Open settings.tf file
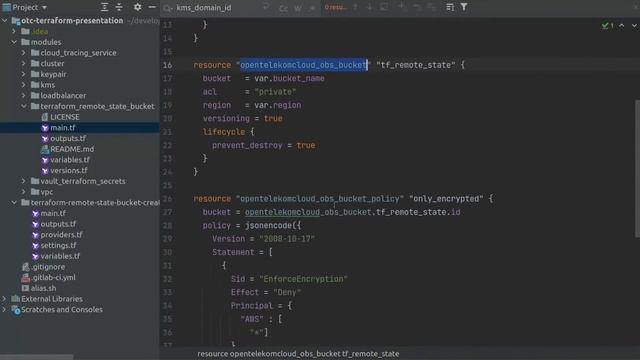640x360 pixels. [58, 245]
